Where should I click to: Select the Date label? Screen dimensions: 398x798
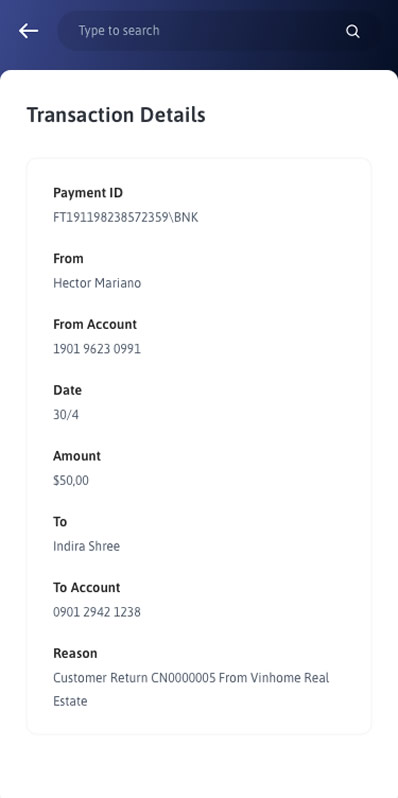point(67,390)
